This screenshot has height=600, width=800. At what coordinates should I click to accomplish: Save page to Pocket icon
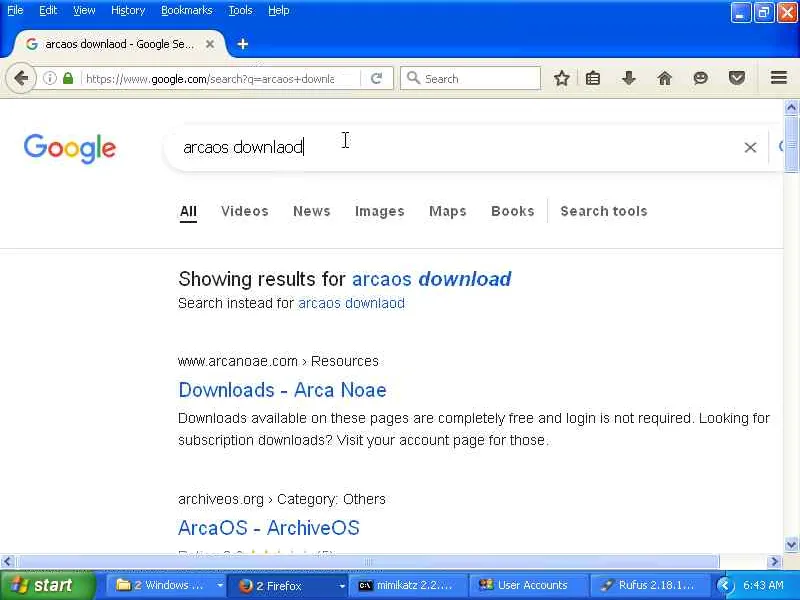coord(737,78)
